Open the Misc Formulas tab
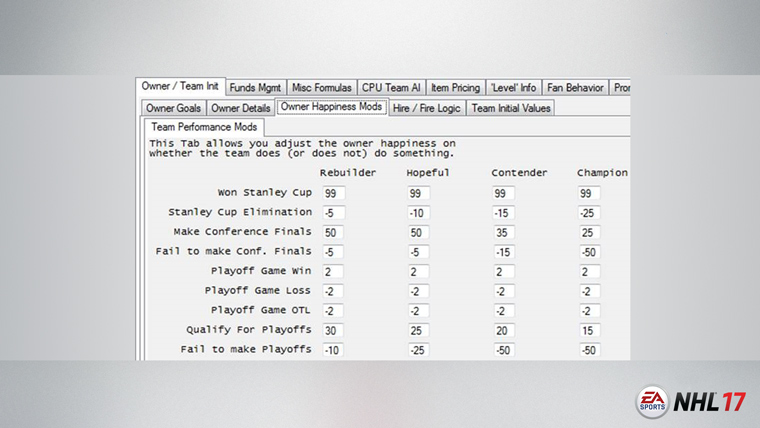 [x=322, y=87]
